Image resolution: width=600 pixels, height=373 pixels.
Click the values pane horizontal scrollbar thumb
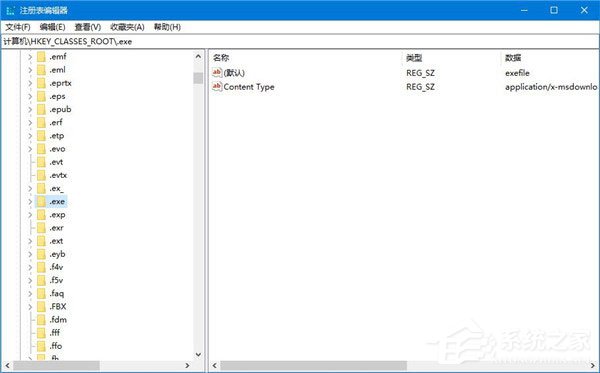click(x=313, y=366)
